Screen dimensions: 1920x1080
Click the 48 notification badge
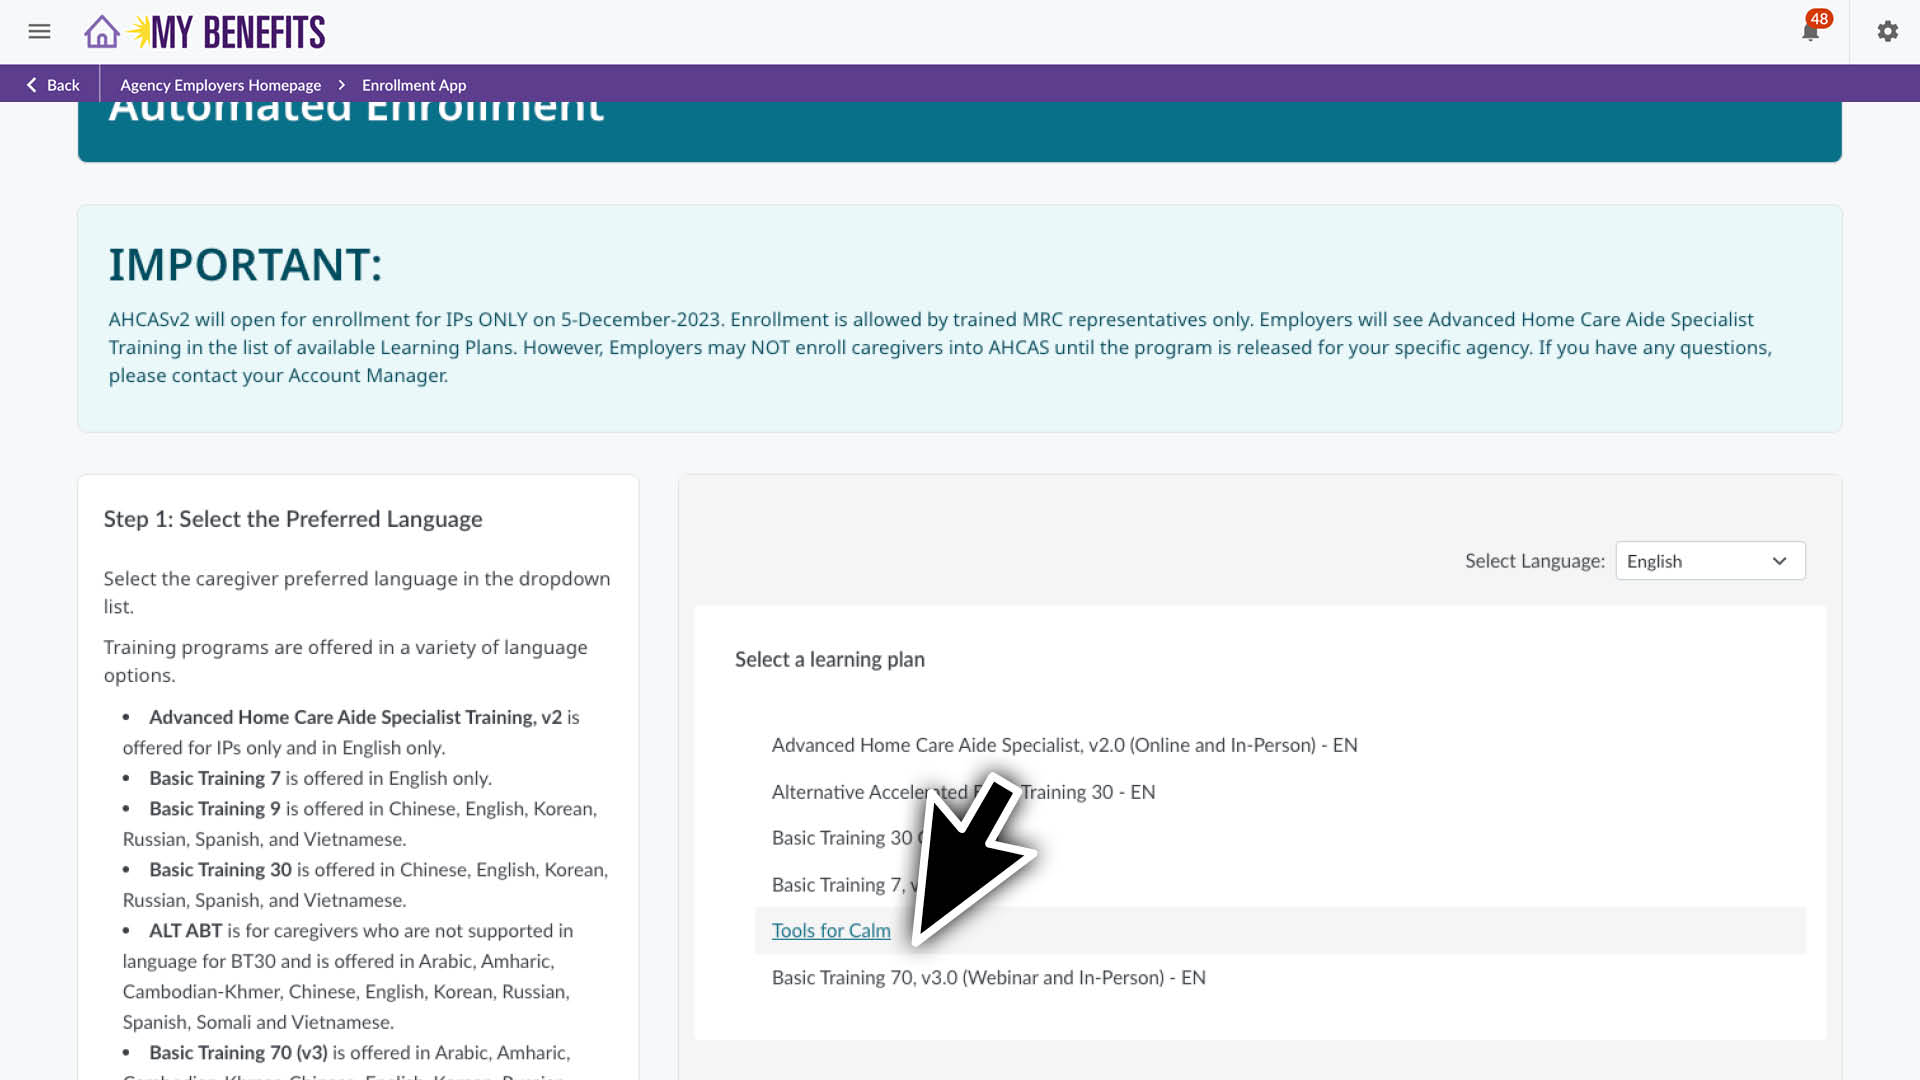(1819, 18)
